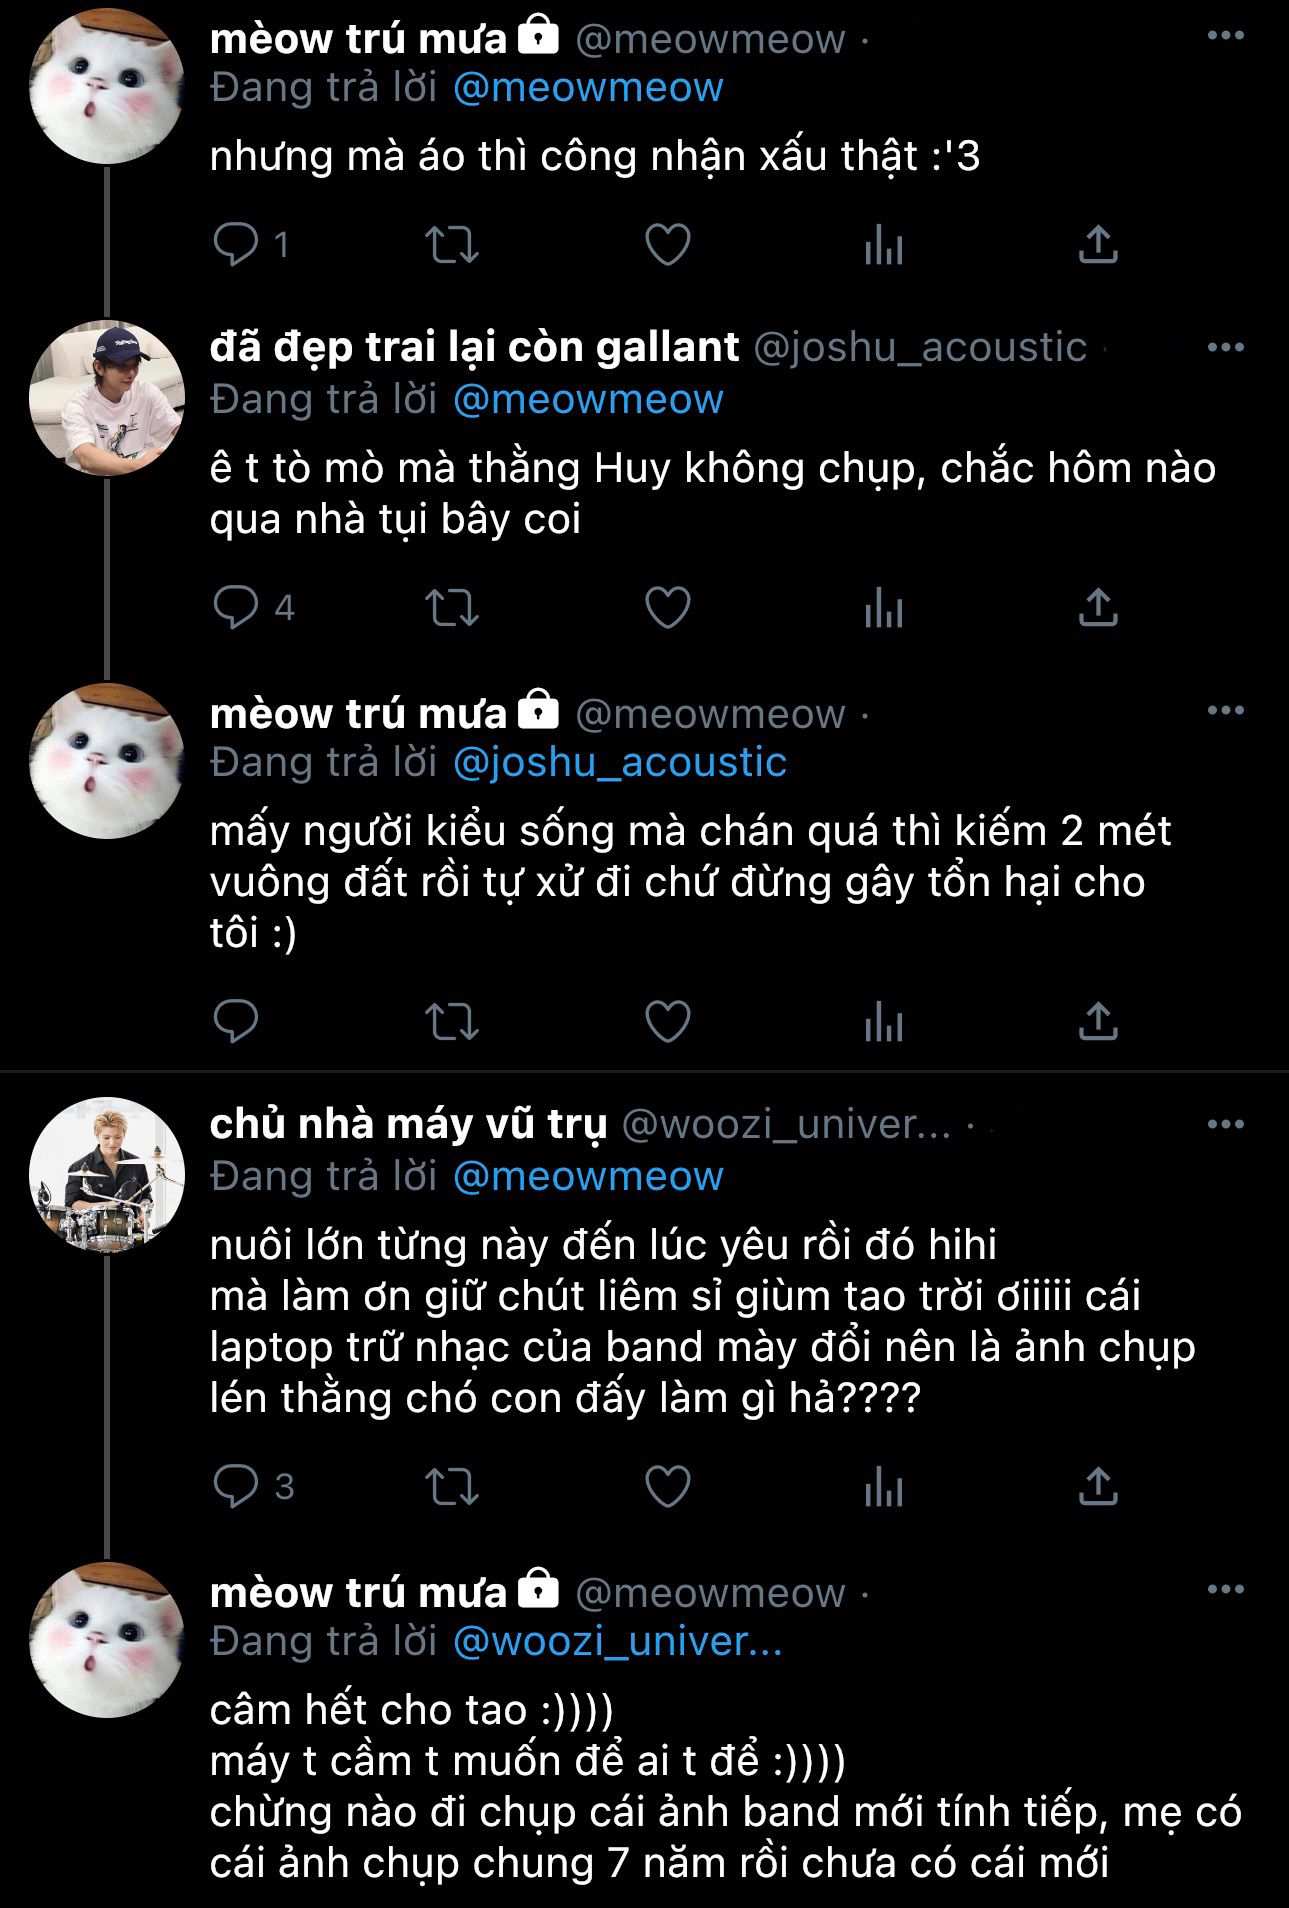View analytics of the top tweet
Screen dimensions: 1289x1908
point(884,245)
